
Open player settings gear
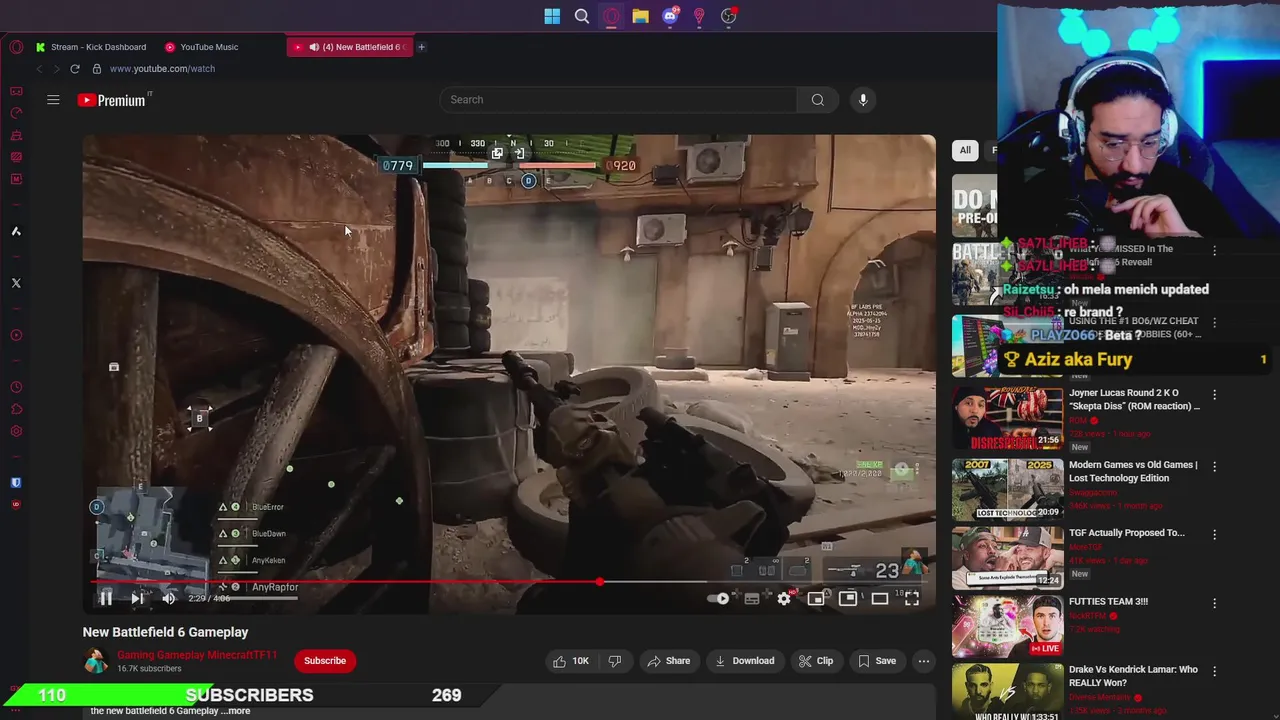coord(784,598)
